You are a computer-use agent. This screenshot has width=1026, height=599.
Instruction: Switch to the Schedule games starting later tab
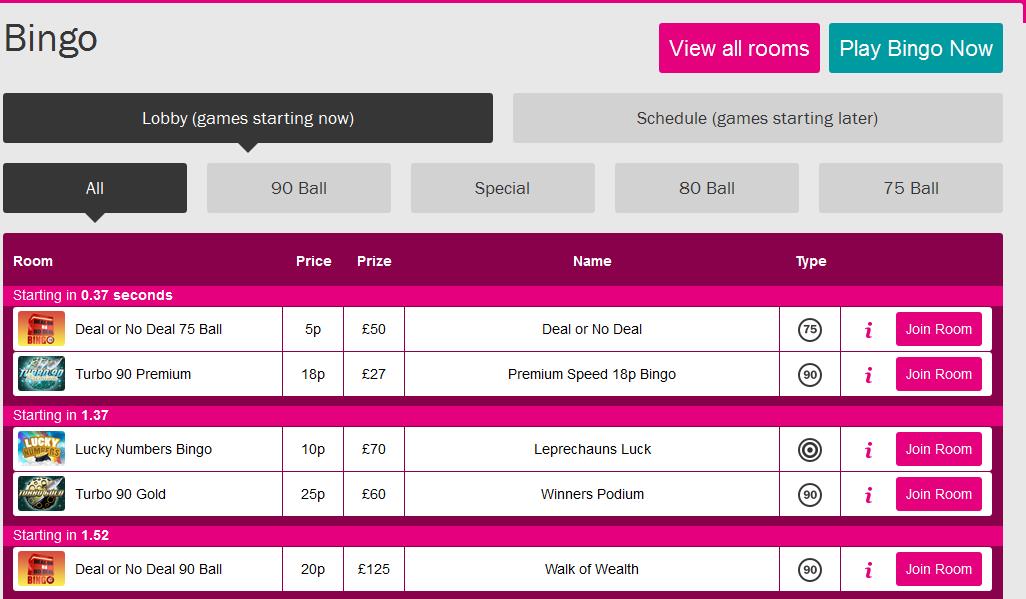click(758, 118)
